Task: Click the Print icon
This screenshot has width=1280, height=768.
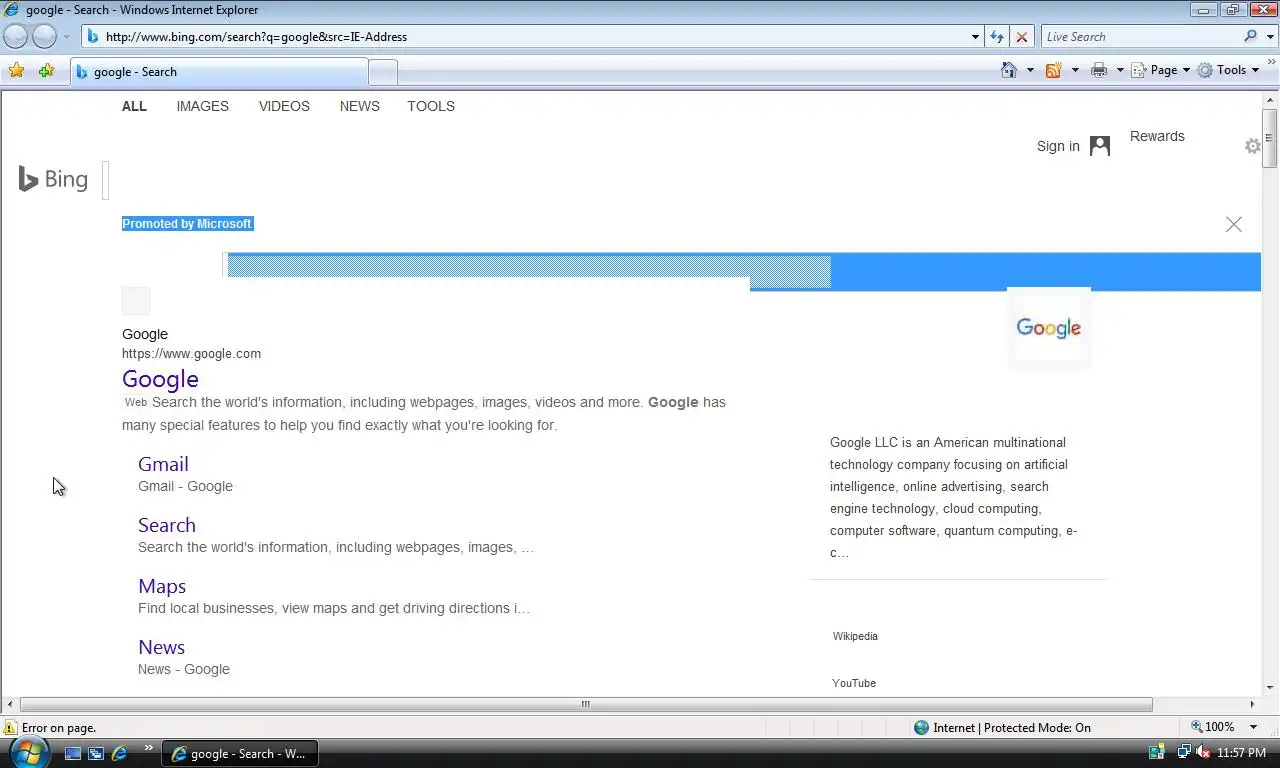Action: (x=1099, y=70)
